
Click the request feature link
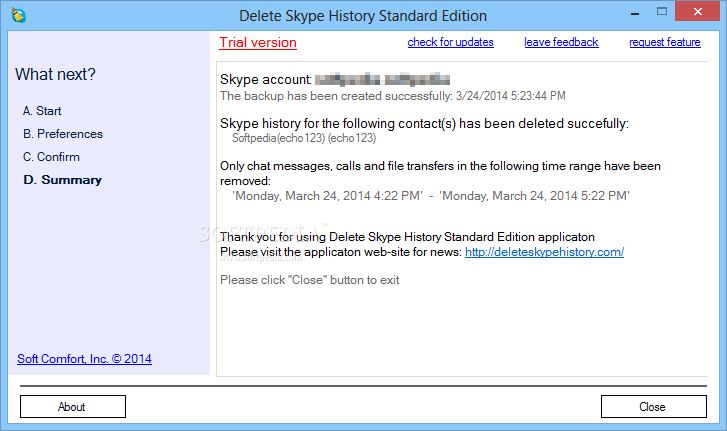pos(664,42)
